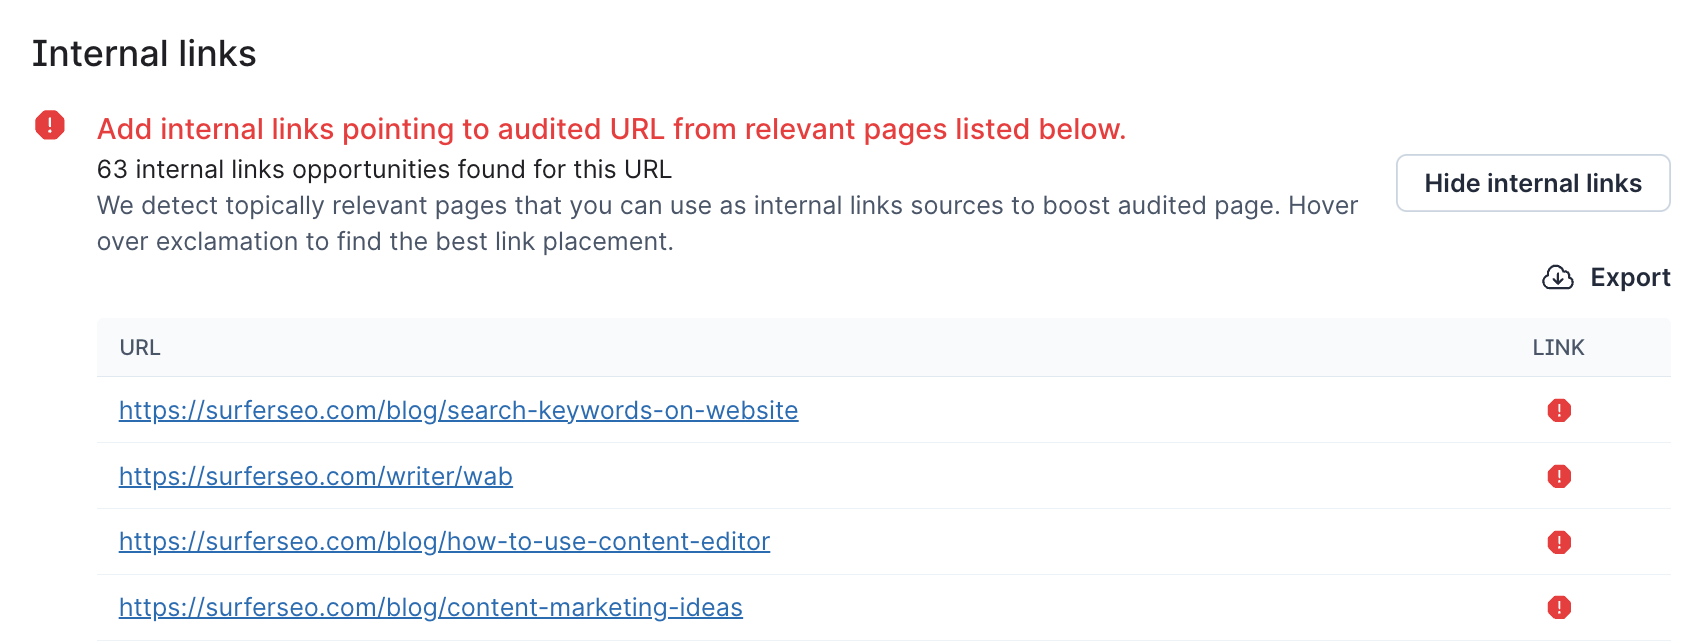Image resolution: width=1704 pixels, height=644 pixels.
Task: Visit the how-to-use-content-editor blog link
Action: [x=444, y=541]
